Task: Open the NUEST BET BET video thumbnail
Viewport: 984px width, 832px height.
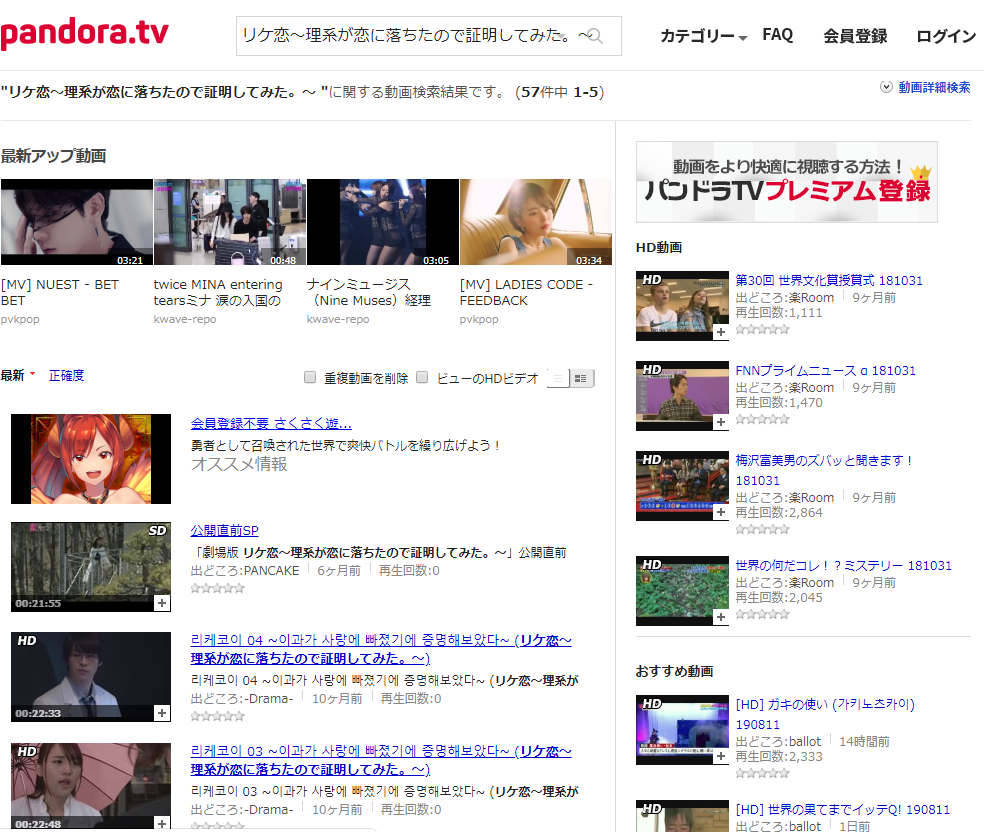Action: 77,222
